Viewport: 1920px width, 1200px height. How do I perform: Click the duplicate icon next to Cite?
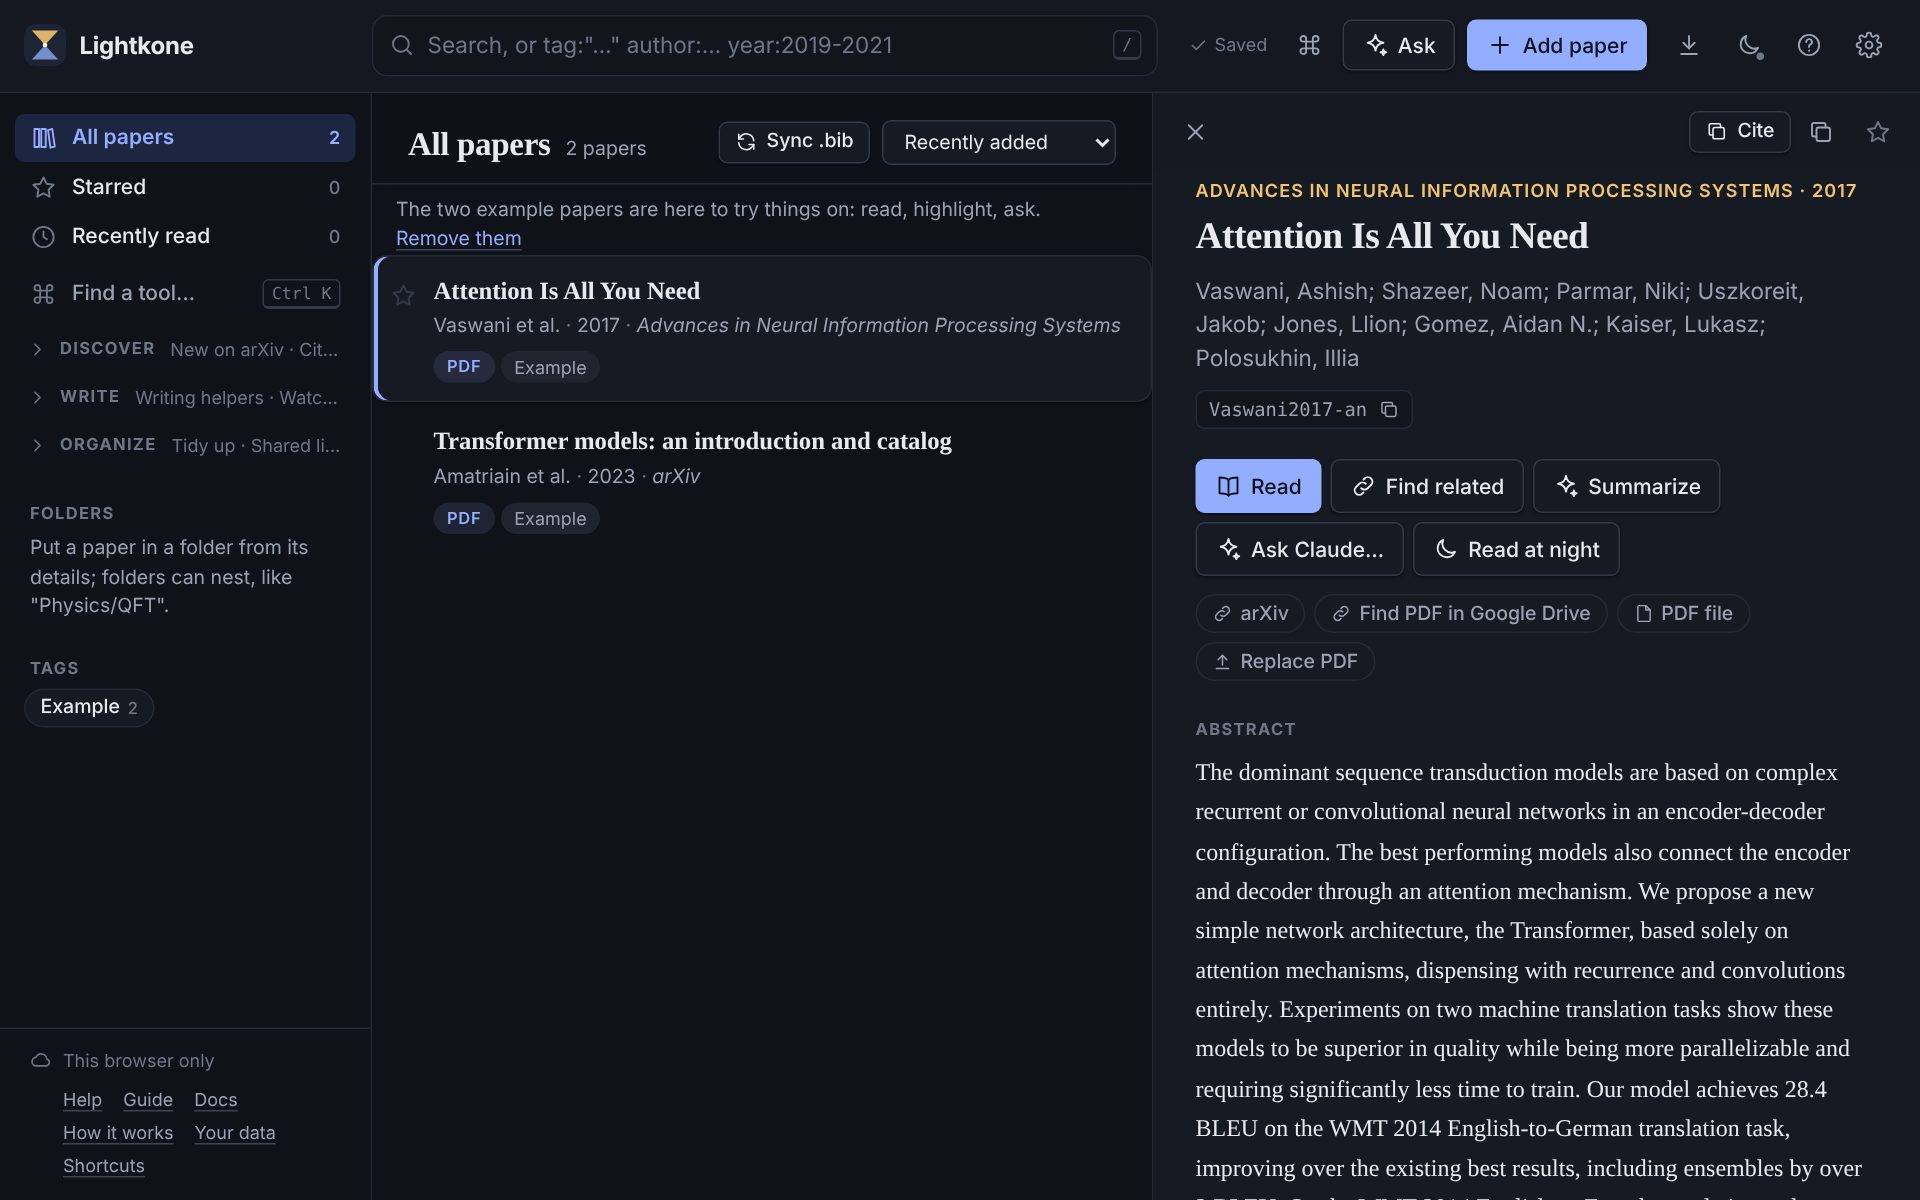[x=1821, y=132]
